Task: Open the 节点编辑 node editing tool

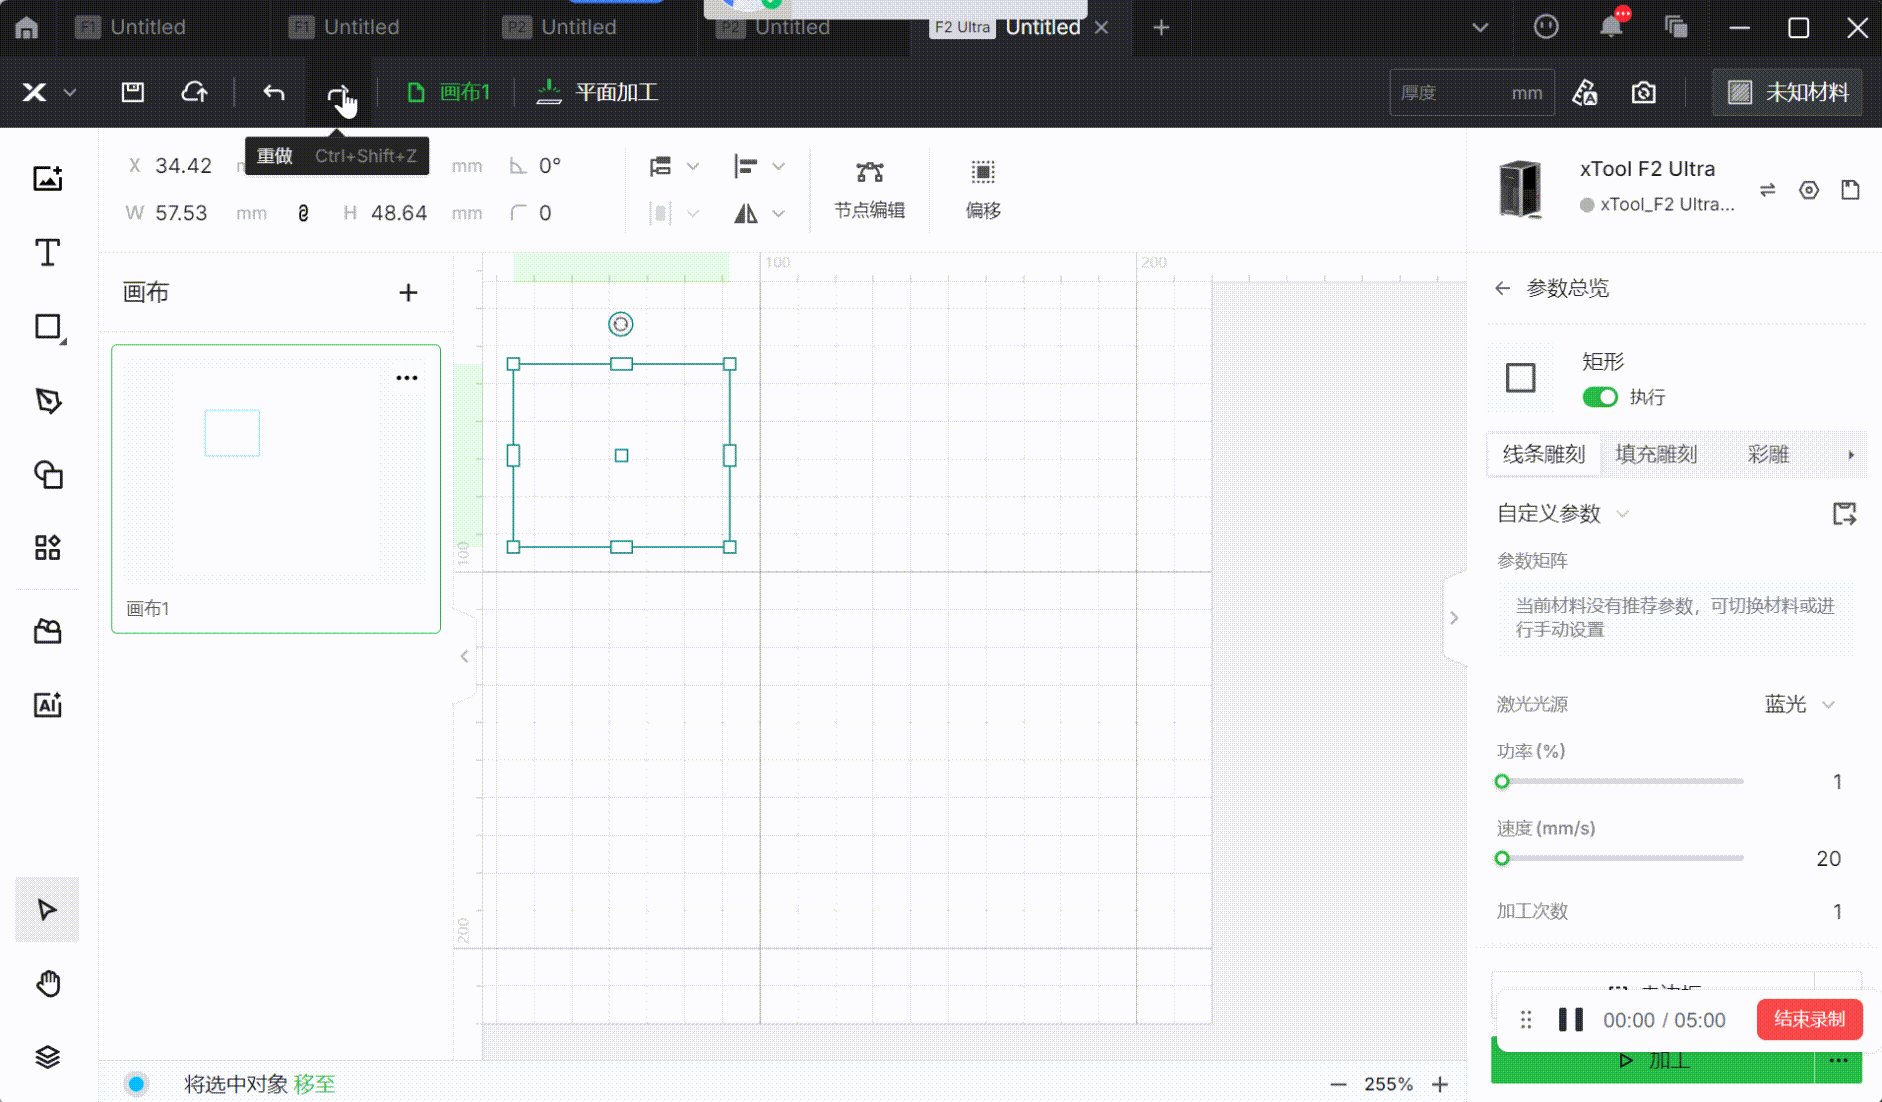Action: coord(869,189)
